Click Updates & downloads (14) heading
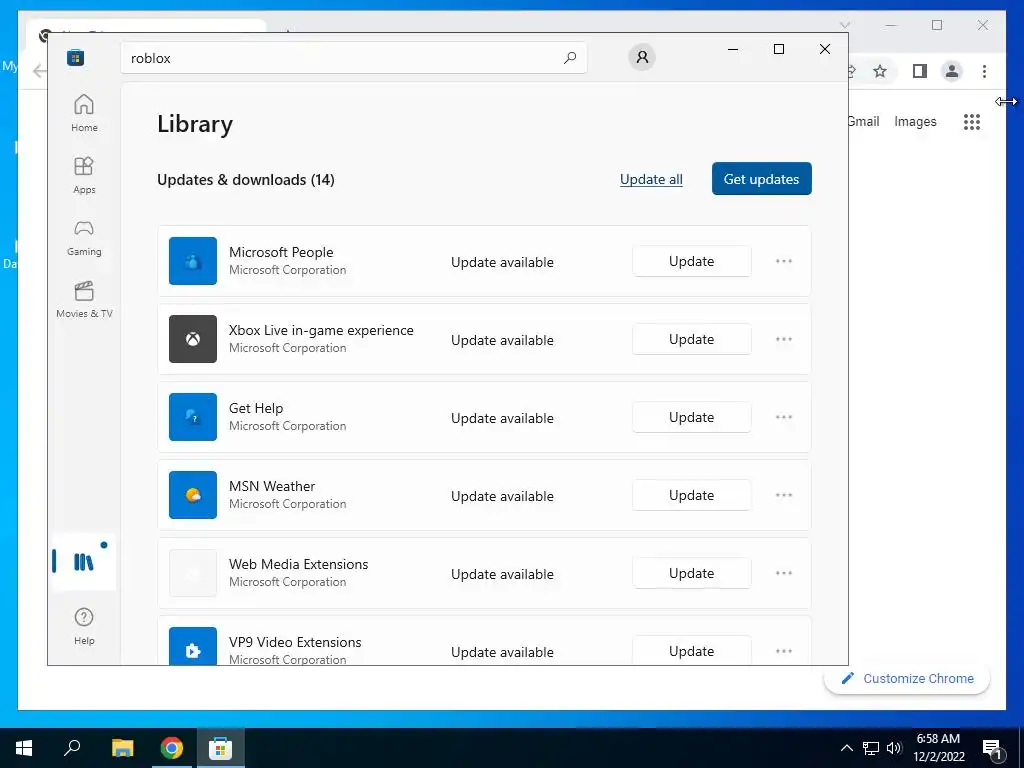Viewport: 1024px width, 768px height. coord(246,180)
